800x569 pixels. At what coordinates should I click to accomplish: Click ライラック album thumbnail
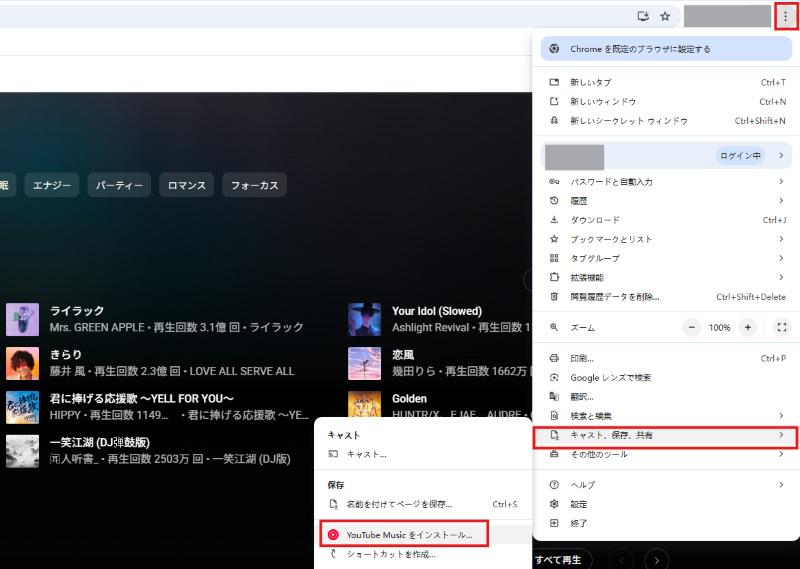(22, 319)
